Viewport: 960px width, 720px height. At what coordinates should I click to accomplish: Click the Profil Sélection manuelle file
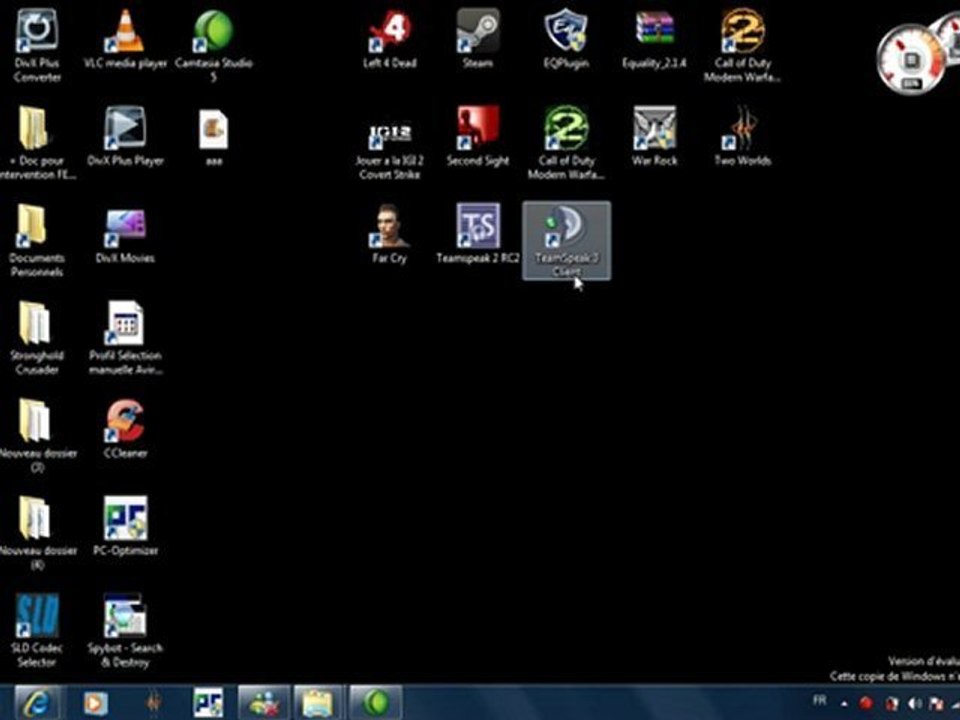[125, 337]
